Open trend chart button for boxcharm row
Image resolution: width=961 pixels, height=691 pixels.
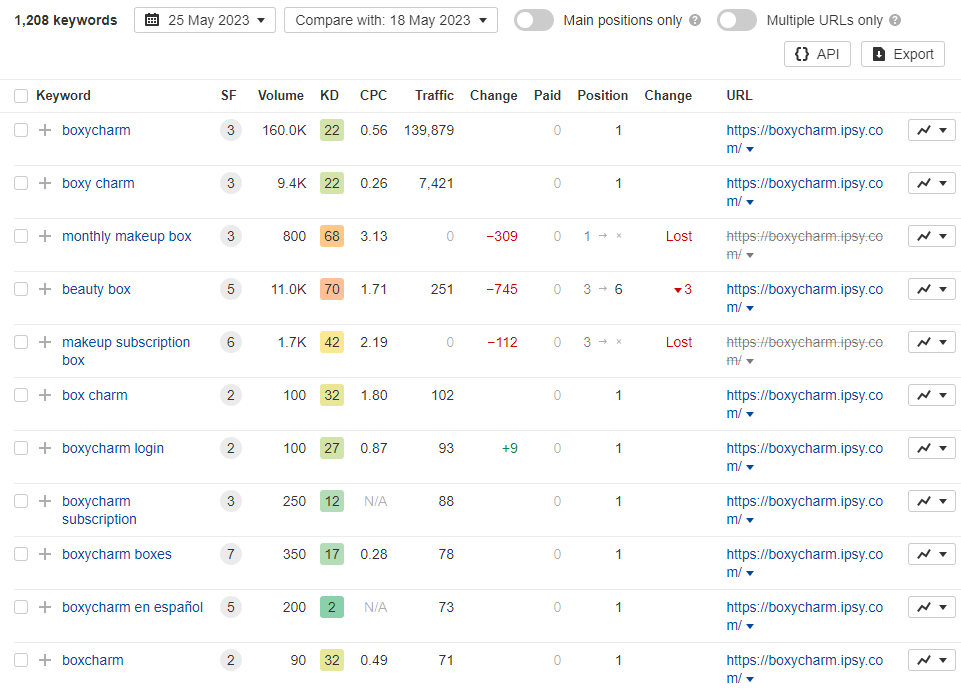(x=932, y=660)
